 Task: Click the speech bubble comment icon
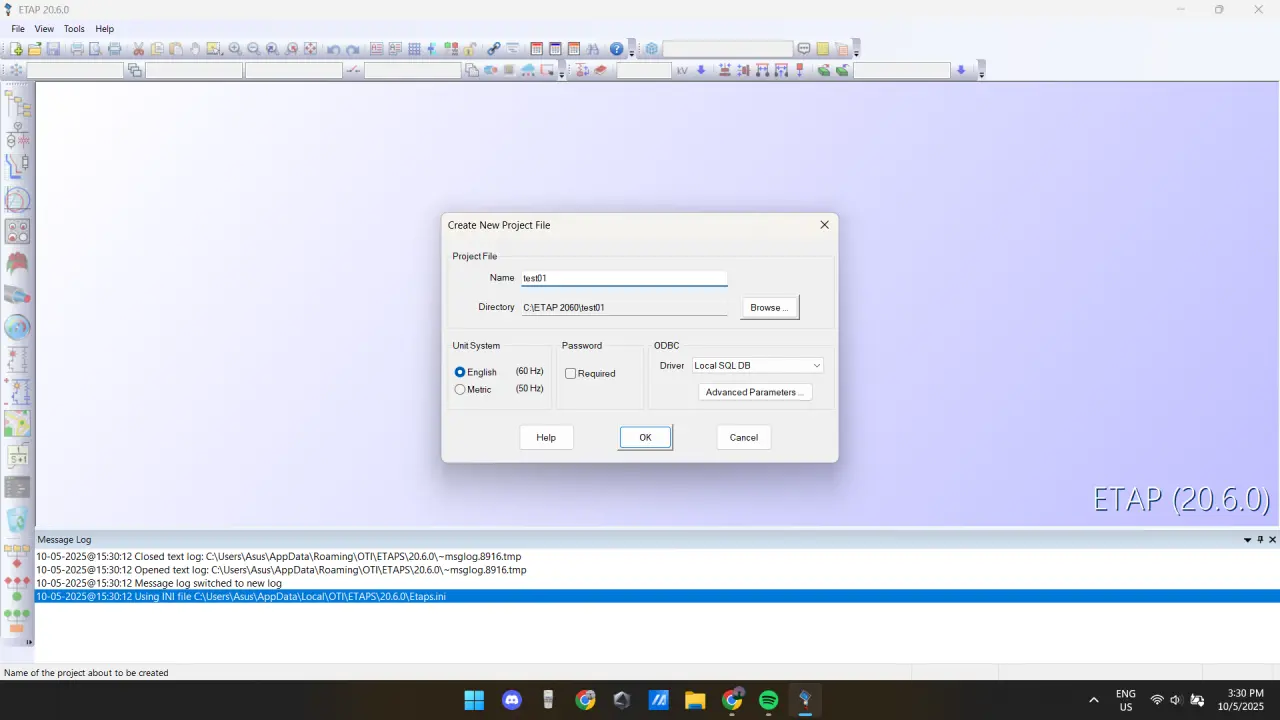[803, 49]
